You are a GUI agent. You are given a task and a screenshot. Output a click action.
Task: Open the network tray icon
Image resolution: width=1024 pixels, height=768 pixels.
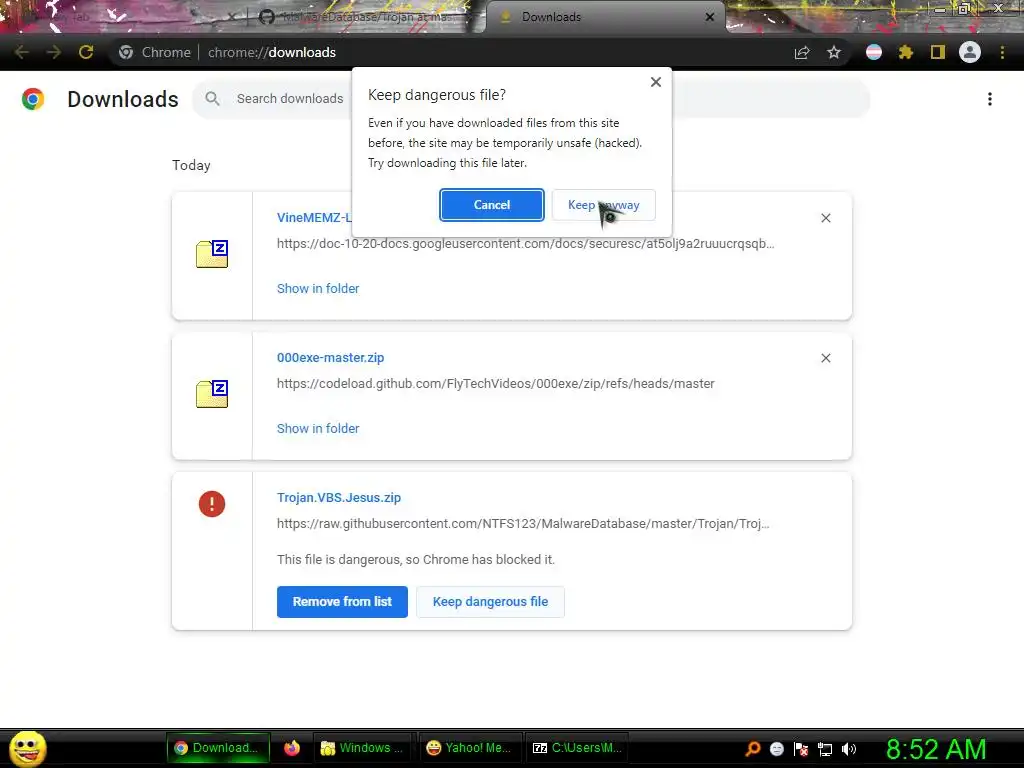click(825, 749)
